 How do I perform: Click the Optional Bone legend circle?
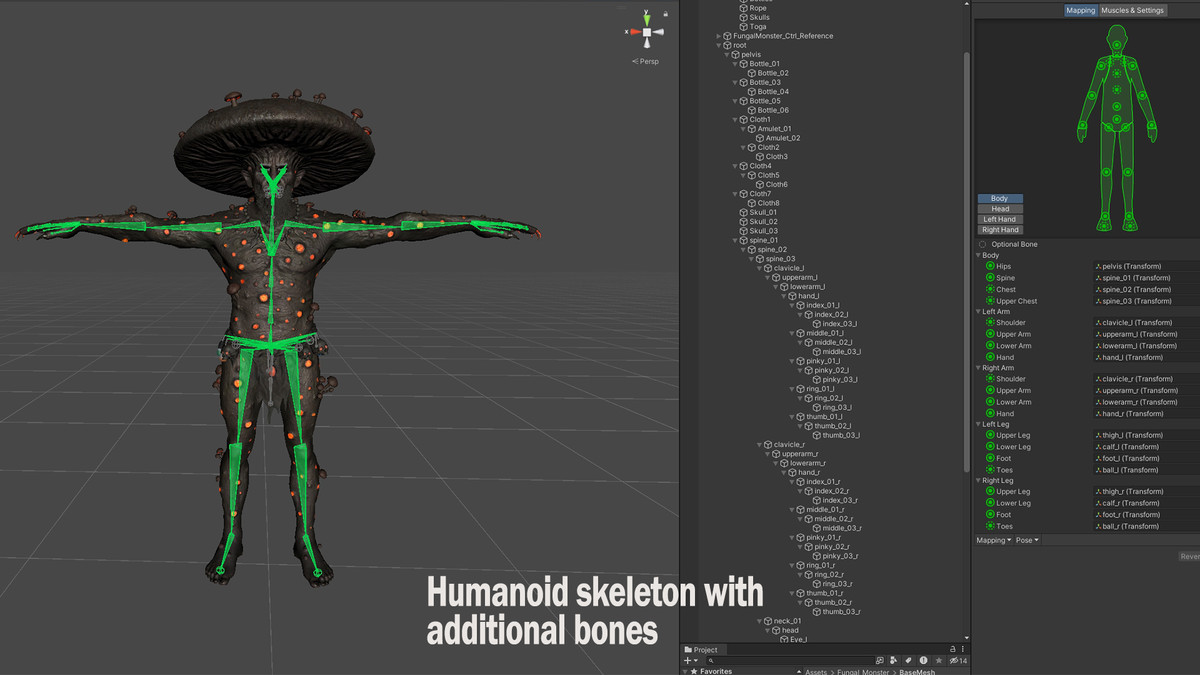tap(982, 244)
